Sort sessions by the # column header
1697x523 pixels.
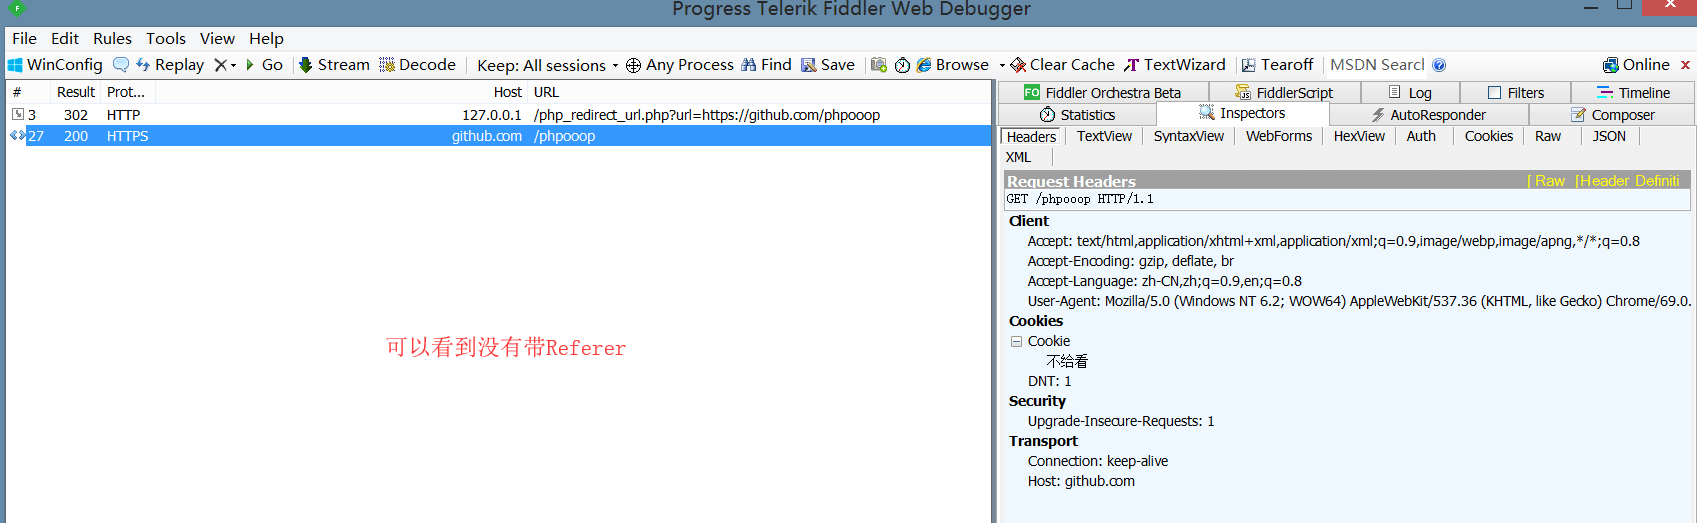click(x=28, y=92)
